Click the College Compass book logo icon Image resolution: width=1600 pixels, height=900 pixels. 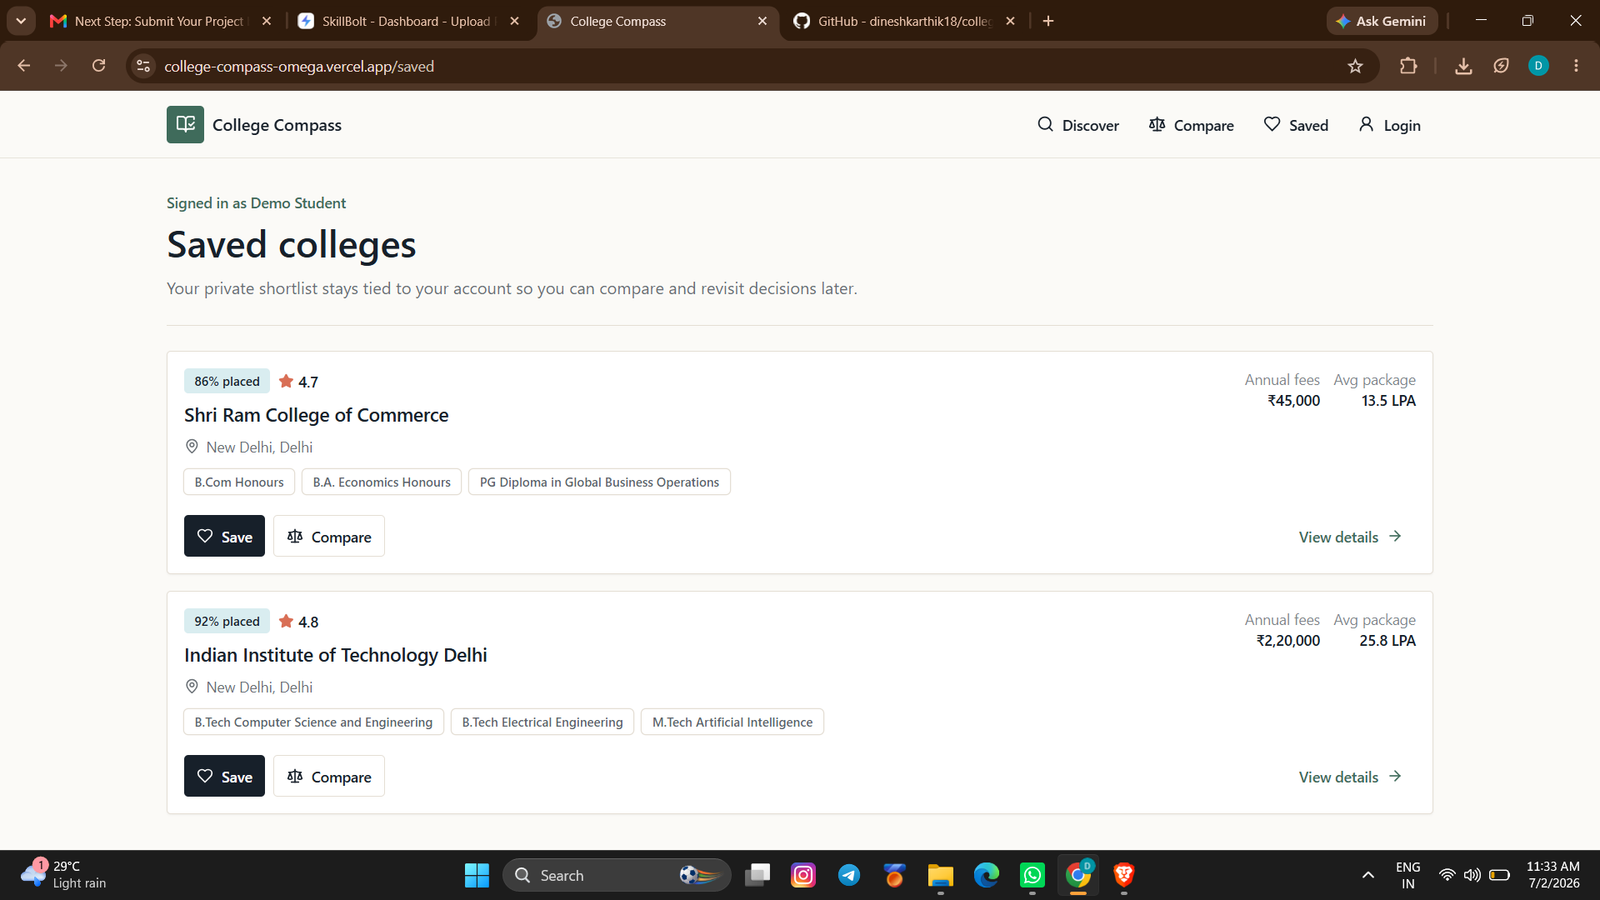[185, 125]
